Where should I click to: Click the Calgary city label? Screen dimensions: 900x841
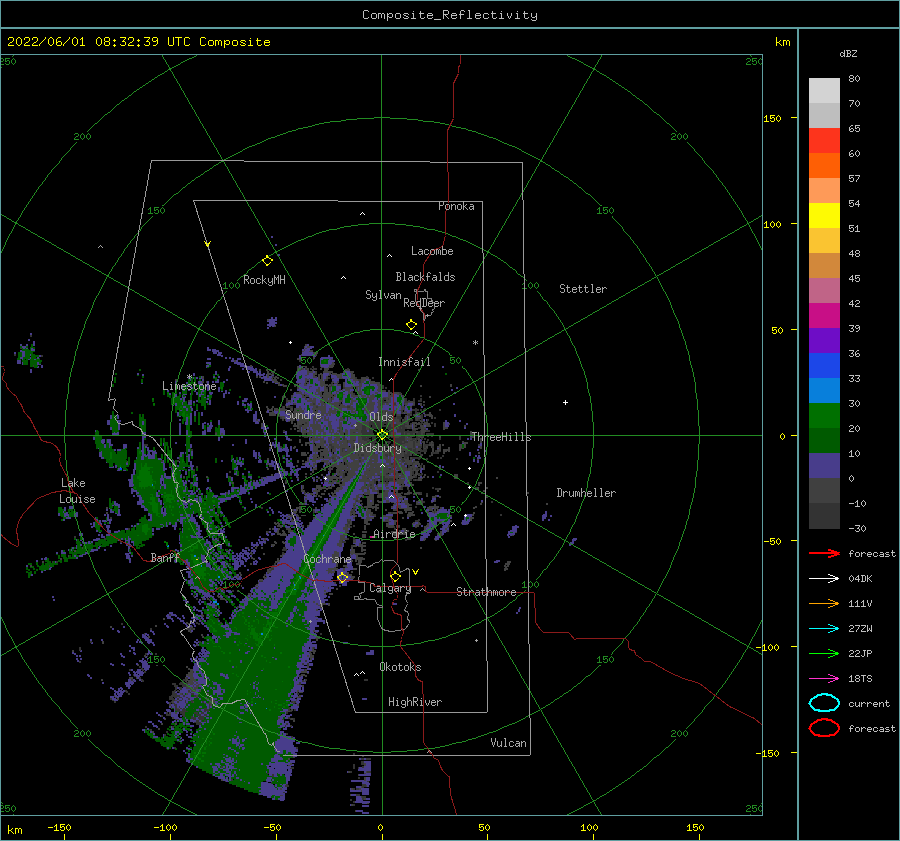[x=390, y=588]
